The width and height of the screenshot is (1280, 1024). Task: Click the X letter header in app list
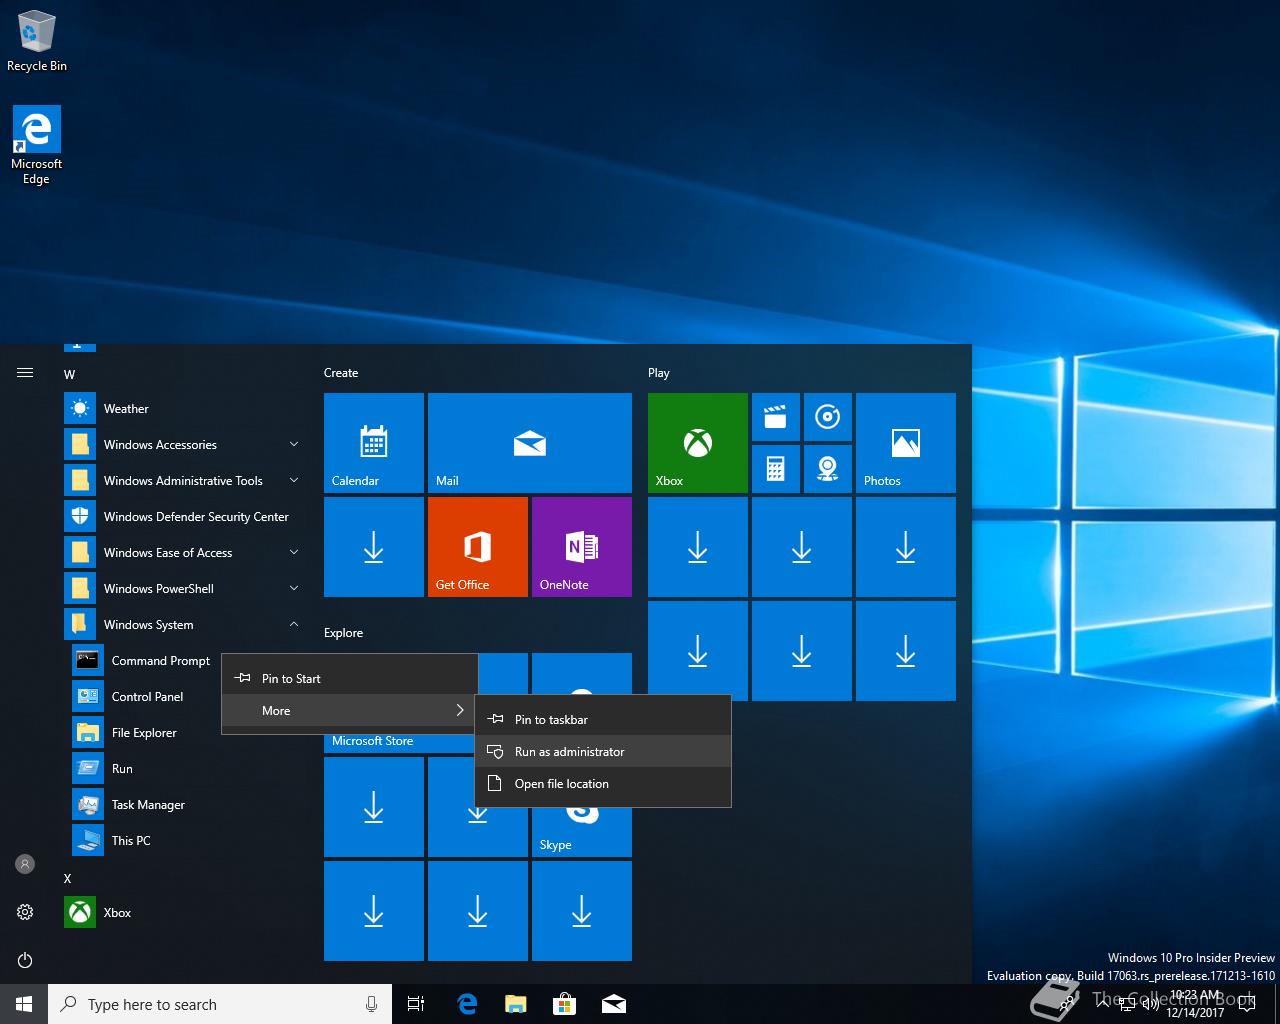click(x=68, y=878)
